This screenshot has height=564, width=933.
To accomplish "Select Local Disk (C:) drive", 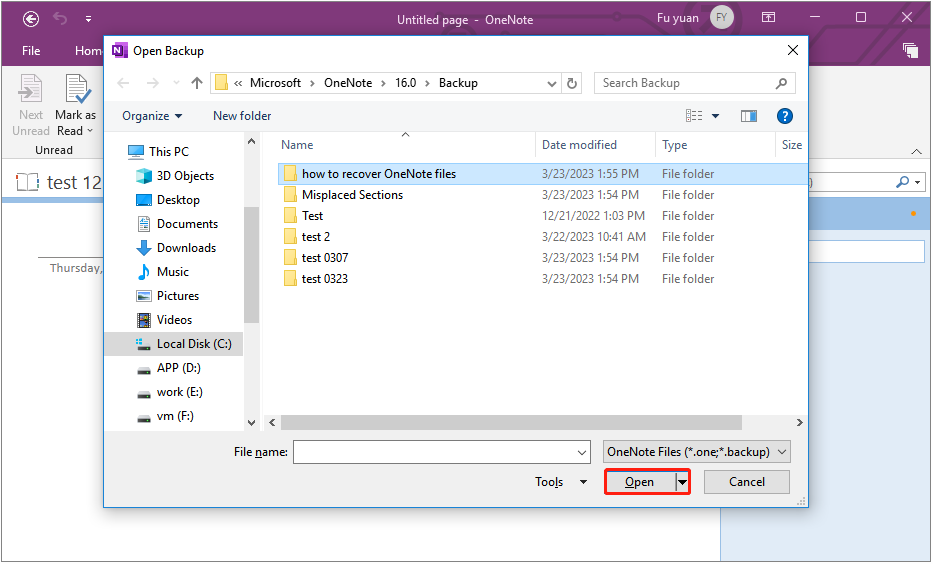I will pyautogui.click(x=174, y=344).
